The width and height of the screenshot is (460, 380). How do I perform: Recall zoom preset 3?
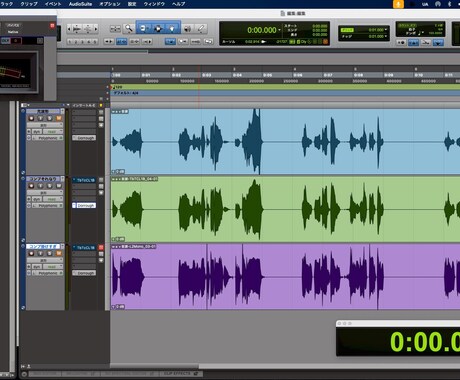pyautogui.click(x=82, y=42)
